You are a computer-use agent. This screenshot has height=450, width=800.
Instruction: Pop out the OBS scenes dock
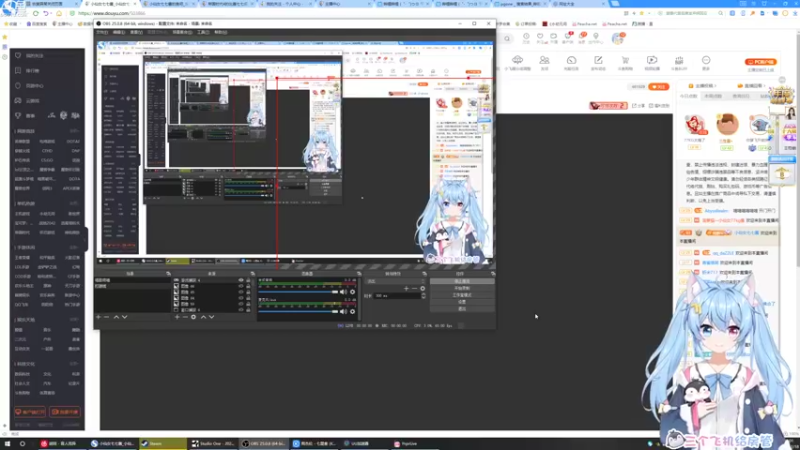(x=168, y=274)
